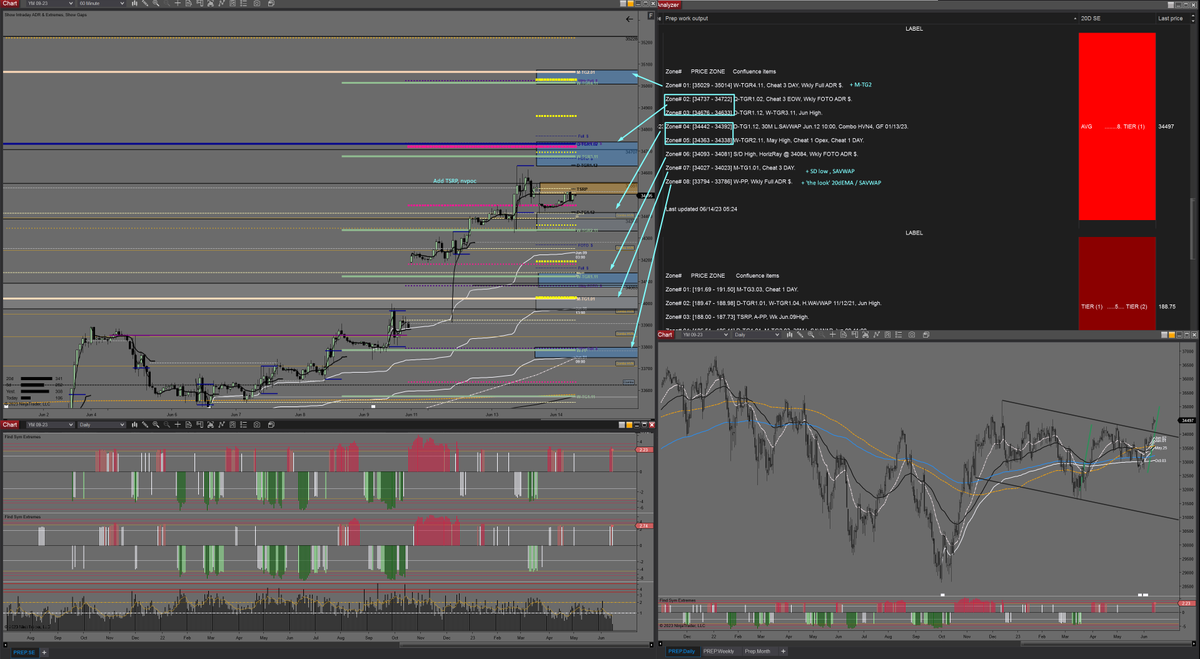Click gray link button in 60 Minute chart
This screenshot has width=1200, height=659.
pos(623,4)
